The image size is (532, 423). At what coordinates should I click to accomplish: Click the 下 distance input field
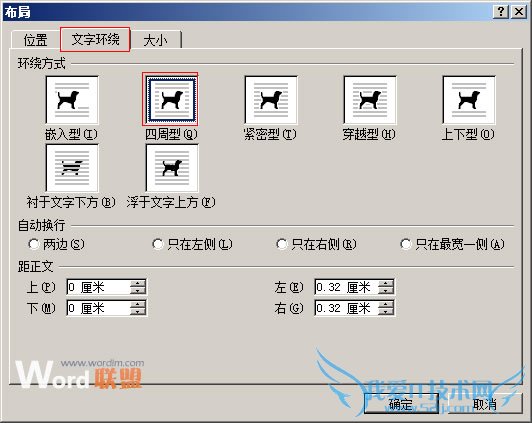coord(98,308)
